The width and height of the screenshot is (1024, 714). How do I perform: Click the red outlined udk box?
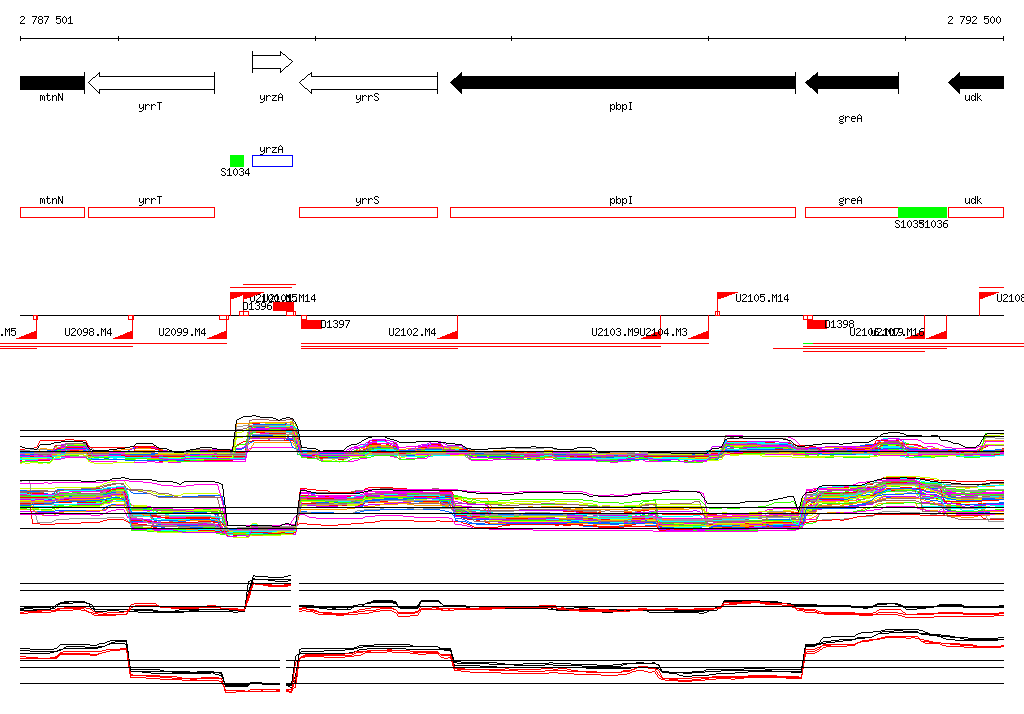pos(976,212)
